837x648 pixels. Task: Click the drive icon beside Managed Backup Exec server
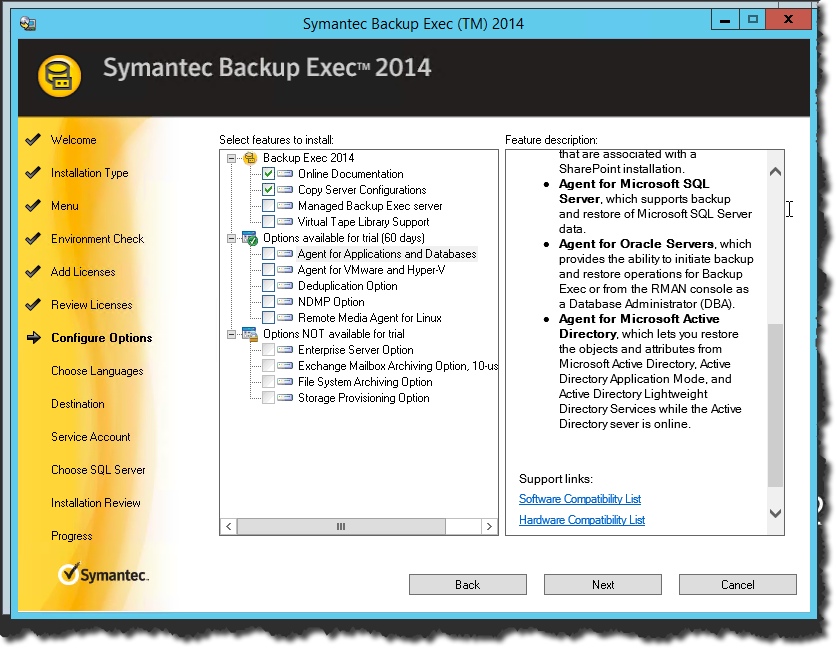click(285, 206)
